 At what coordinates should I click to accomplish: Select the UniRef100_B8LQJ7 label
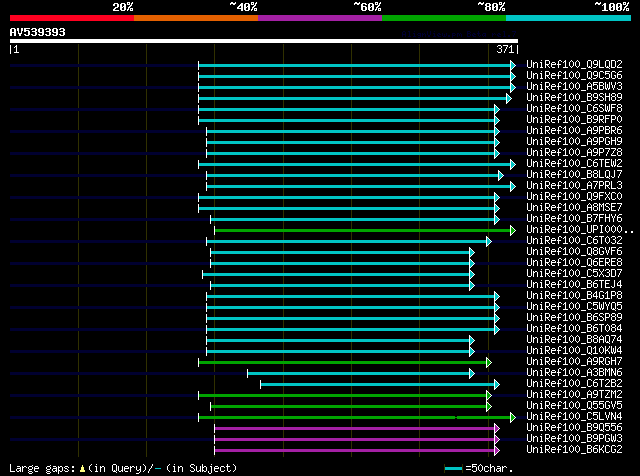coord(574,175)
